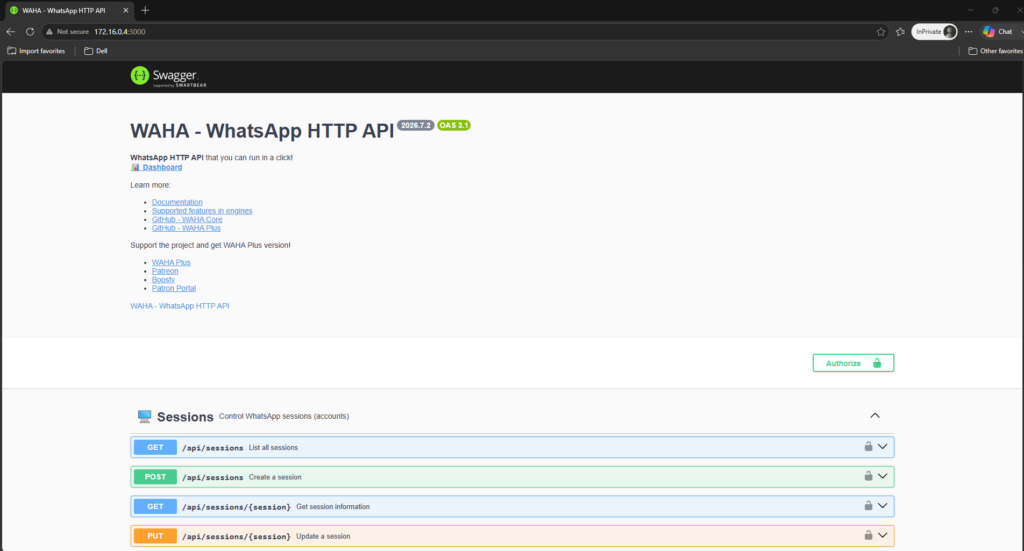1024x551 pixels.
Task: Click the Swagger logo
Action: coord(168,76)
